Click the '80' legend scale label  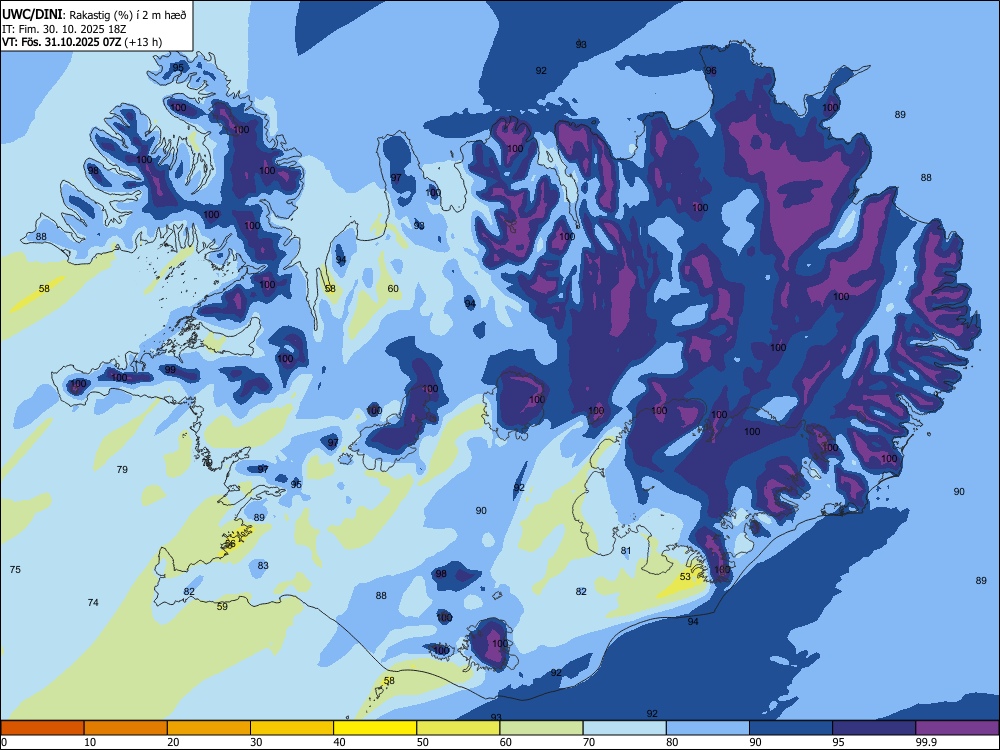tap(672, 742)
